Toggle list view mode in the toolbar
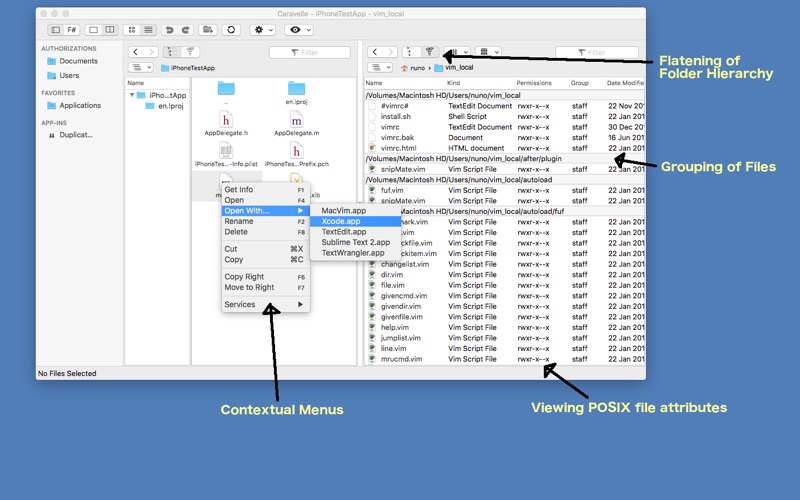 tap(148, 30)
